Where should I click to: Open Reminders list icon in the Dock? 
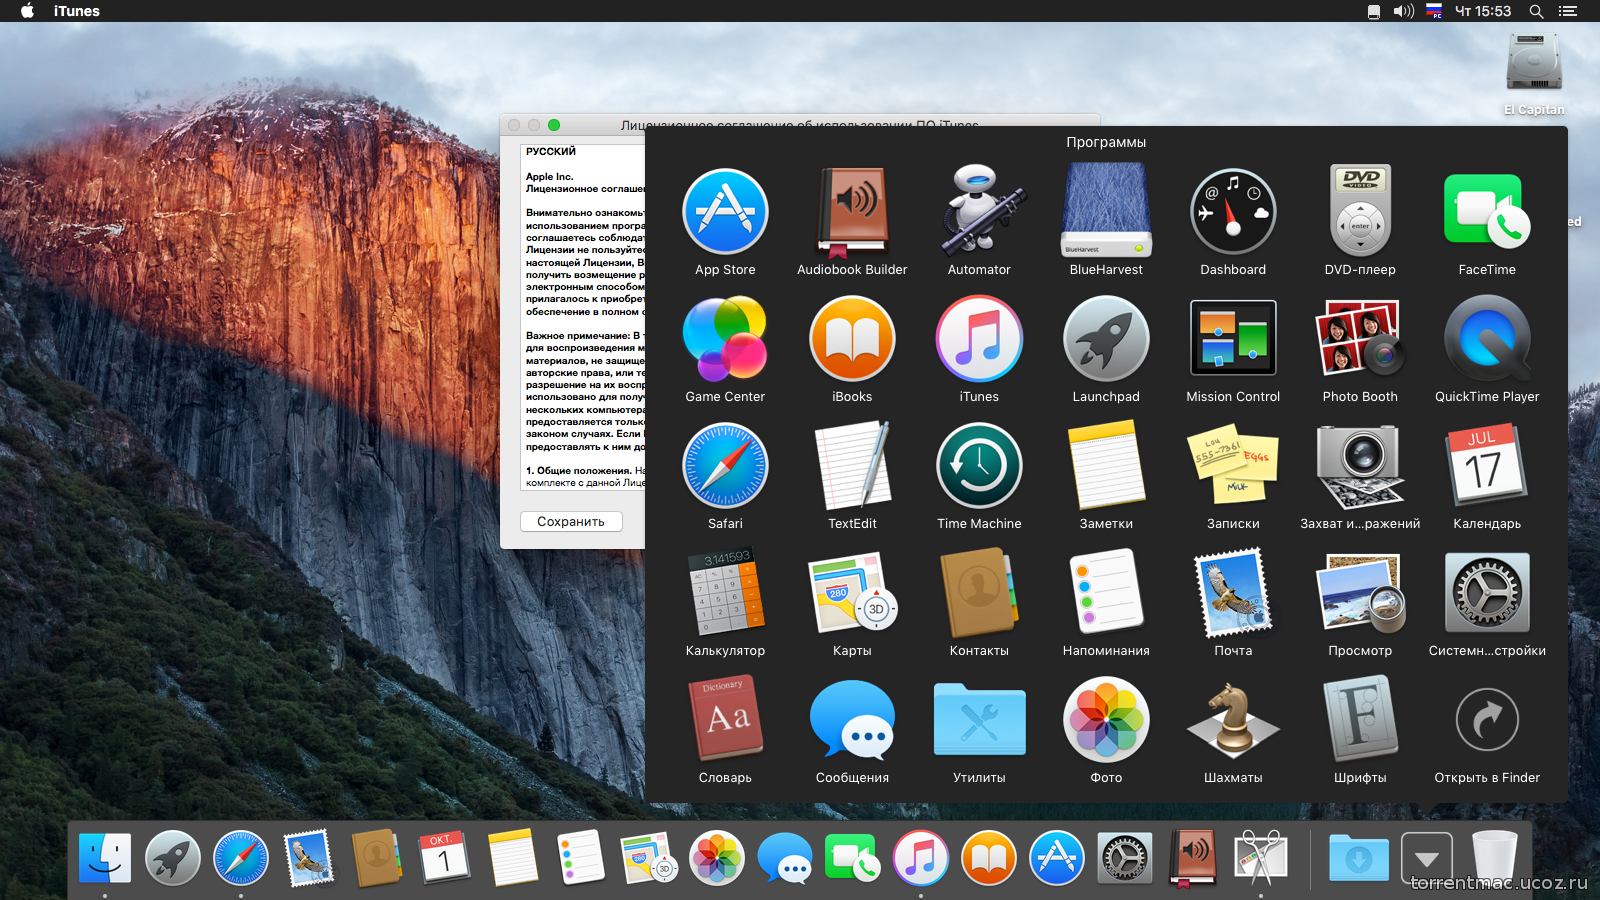pyautogui.click(x=581, y=858)
